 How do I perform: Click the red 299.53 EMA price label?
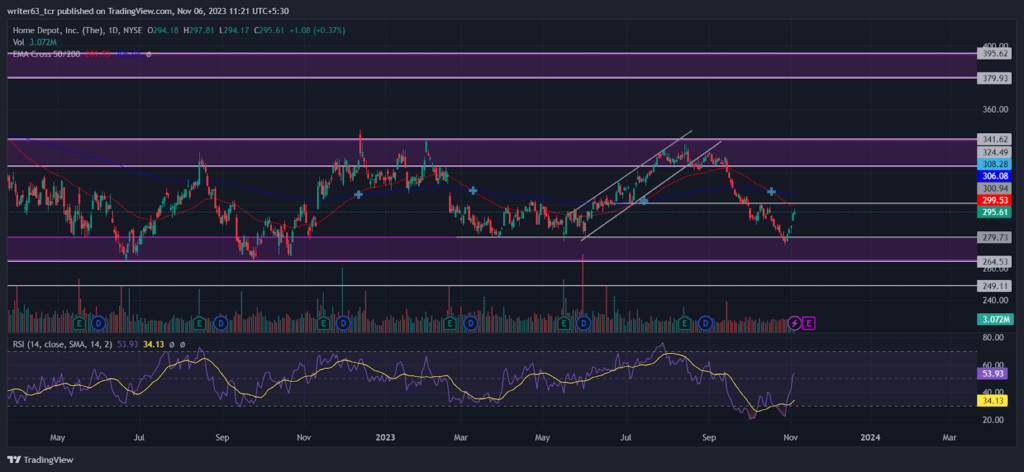(x=993, y=200)
